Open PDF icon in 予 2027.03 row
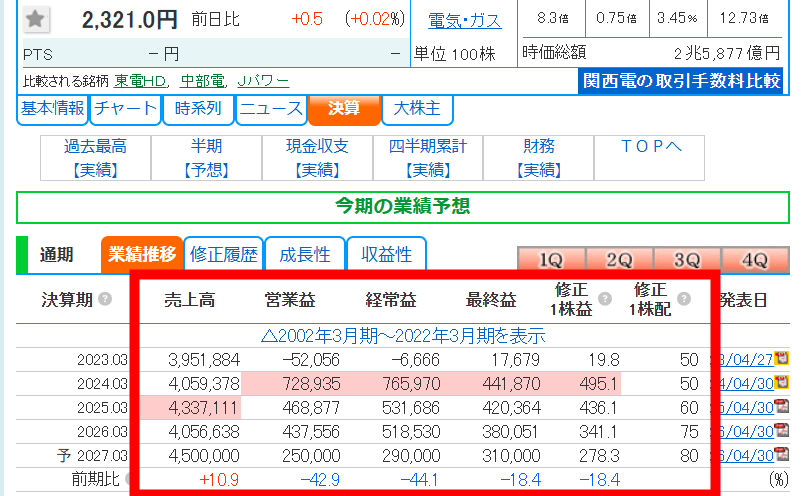The width and height of the screenshot is (805, 496). tap(781, 454)
